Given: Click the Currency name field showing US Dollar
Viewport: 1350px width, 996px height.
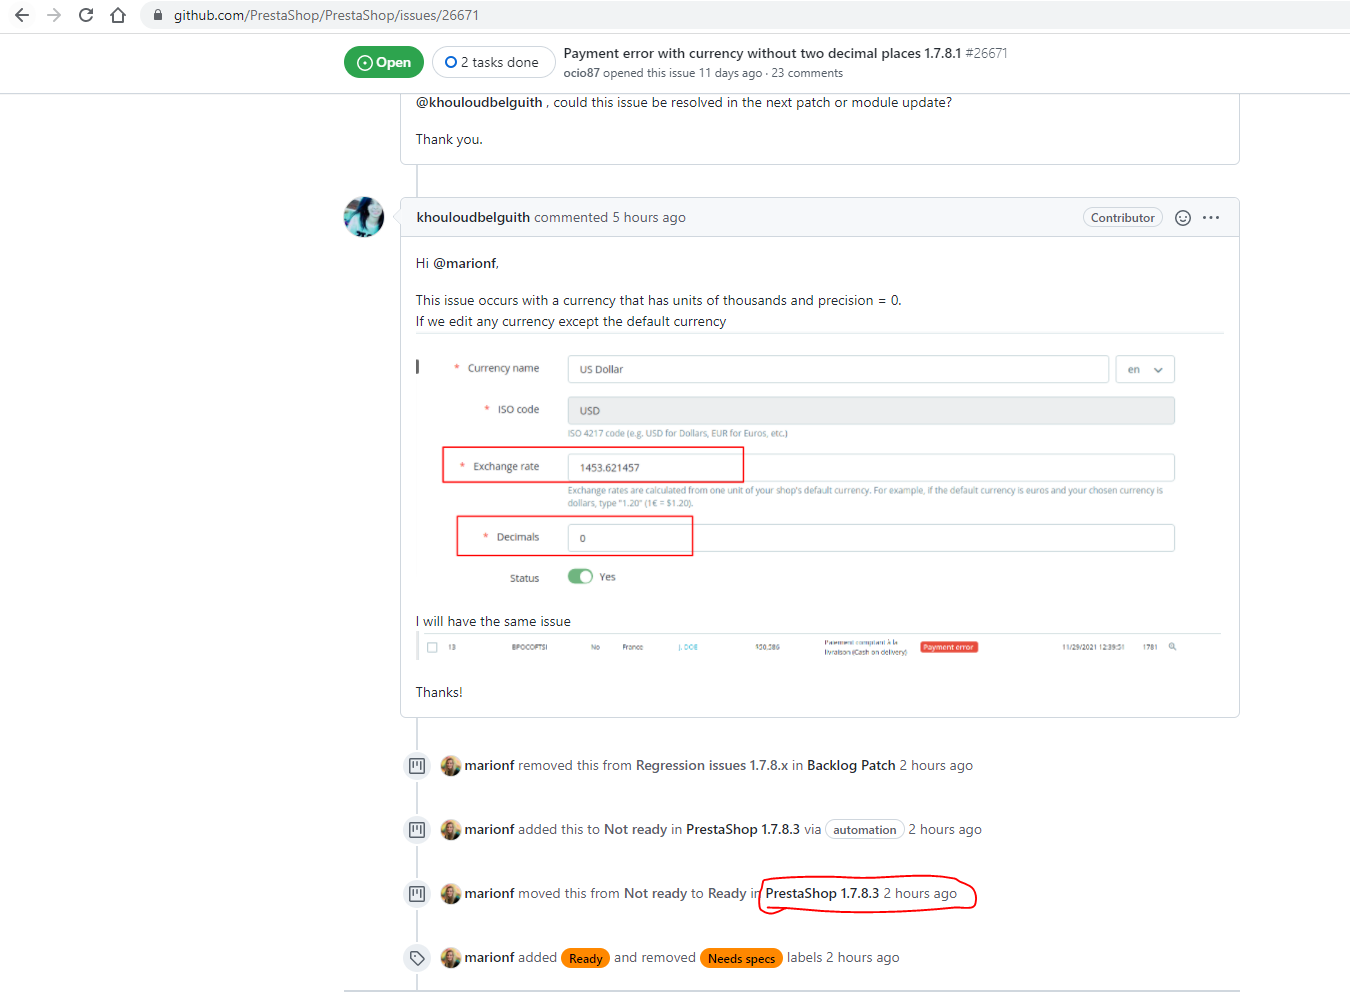Looking at the screenshot, I should (x=838, y=369).
